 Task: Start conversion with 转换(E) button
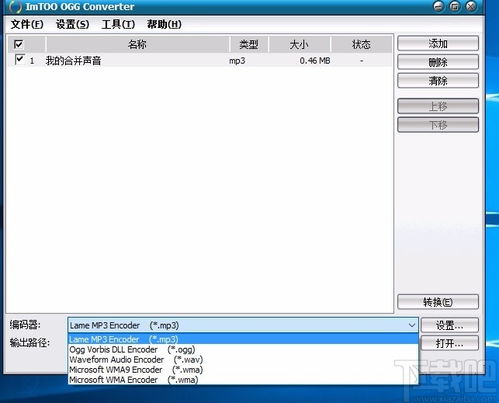(438, 302)
